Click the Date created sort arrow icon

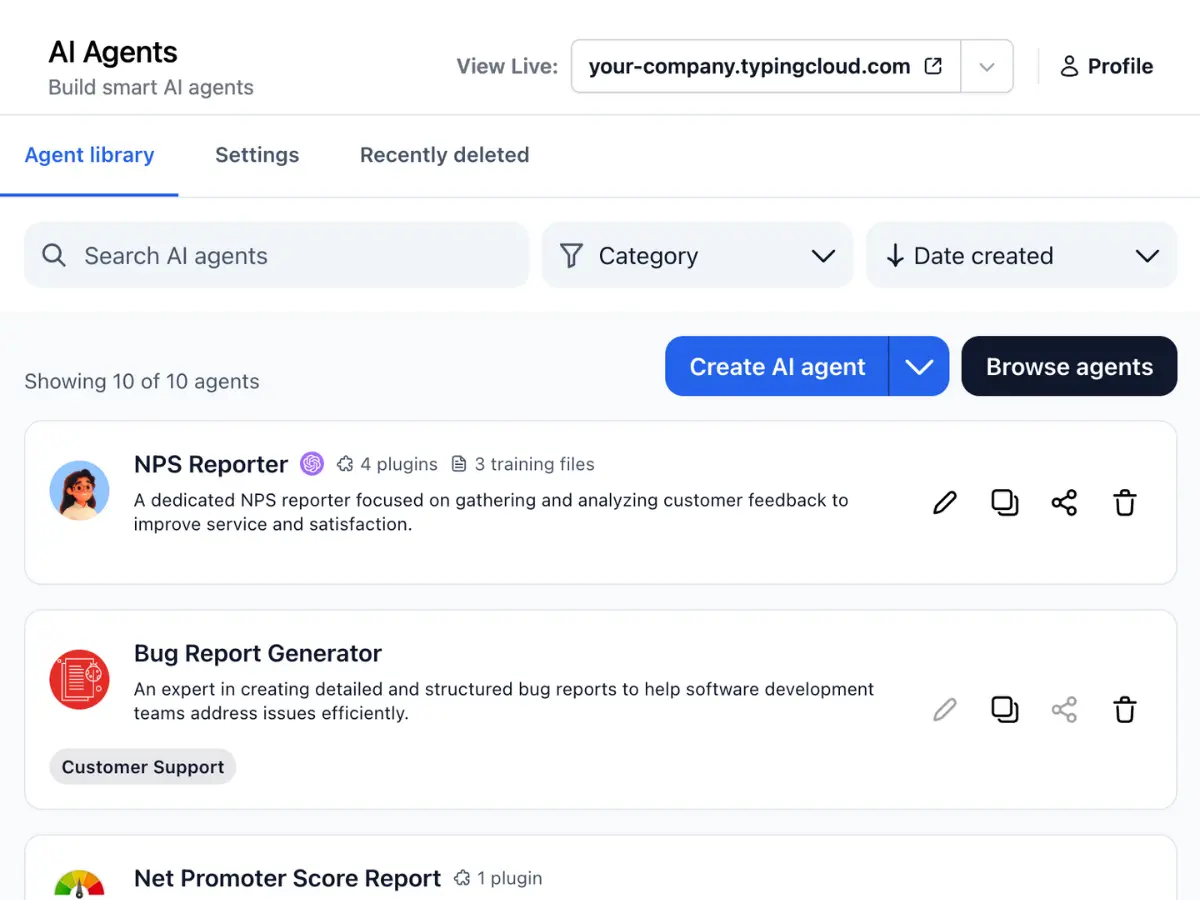tap(895, 255)
